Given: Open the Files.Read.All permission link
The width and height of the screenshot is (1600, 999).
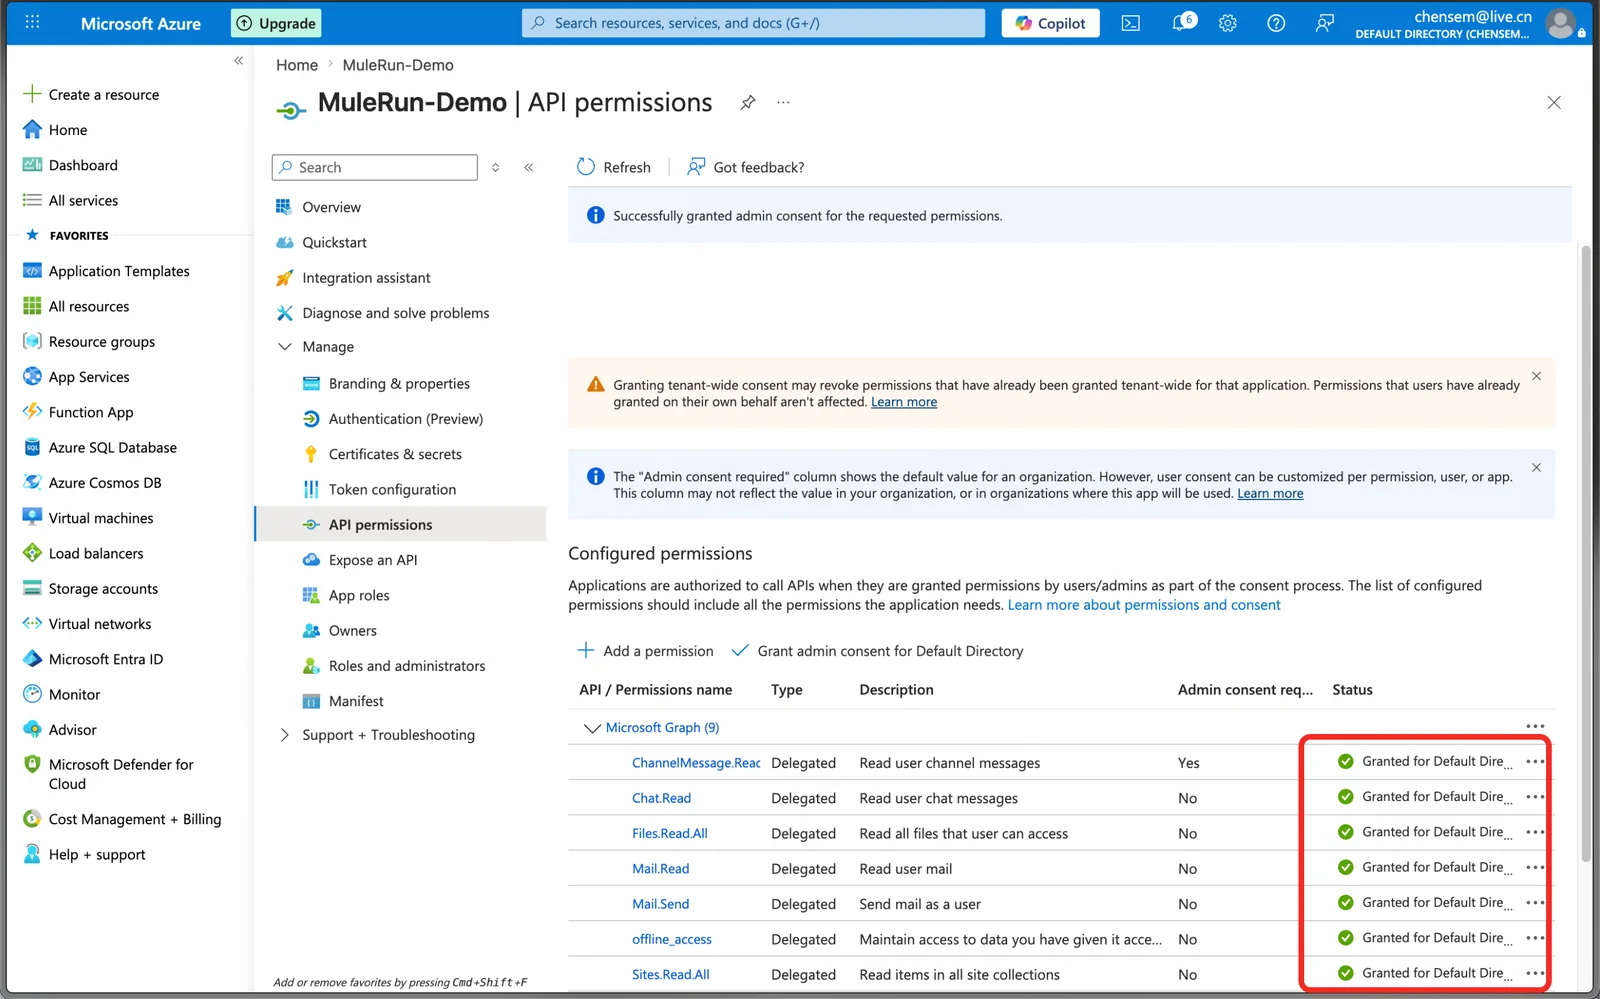Looking at the screenshot, I should point(669,833).
